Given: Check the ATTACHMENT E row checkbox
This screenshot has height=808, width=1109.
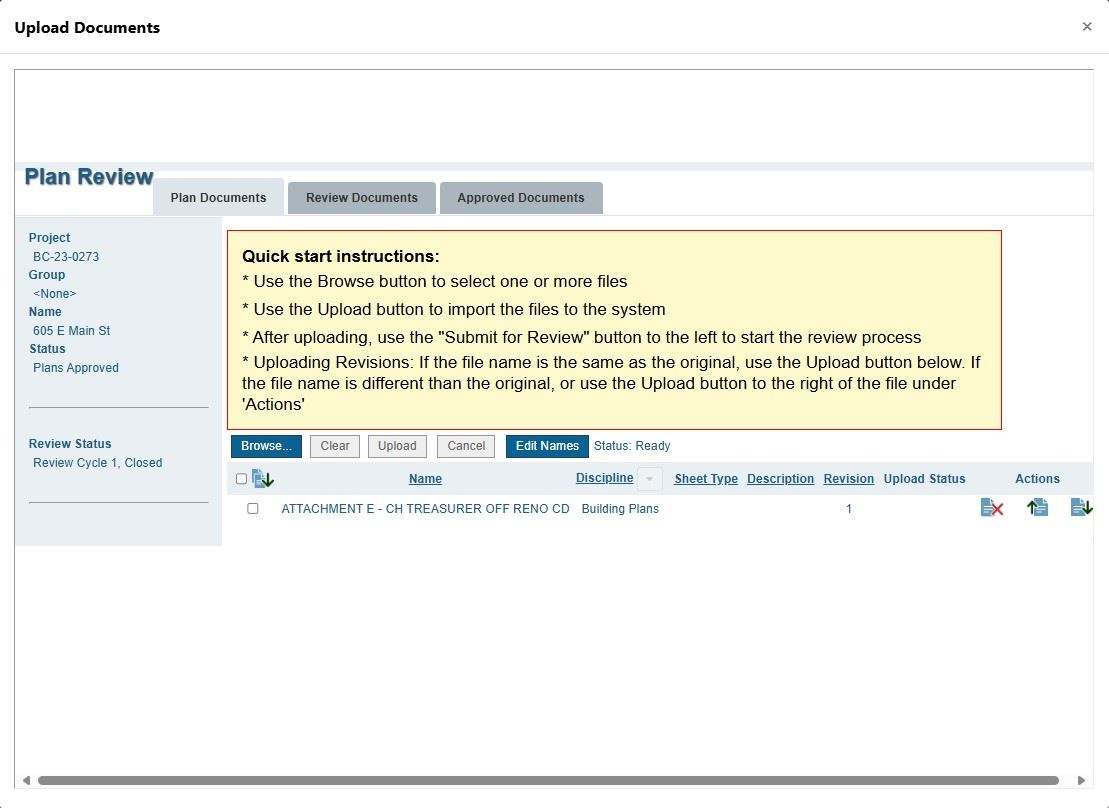Looking at the screenshot, I should (253, 509).
